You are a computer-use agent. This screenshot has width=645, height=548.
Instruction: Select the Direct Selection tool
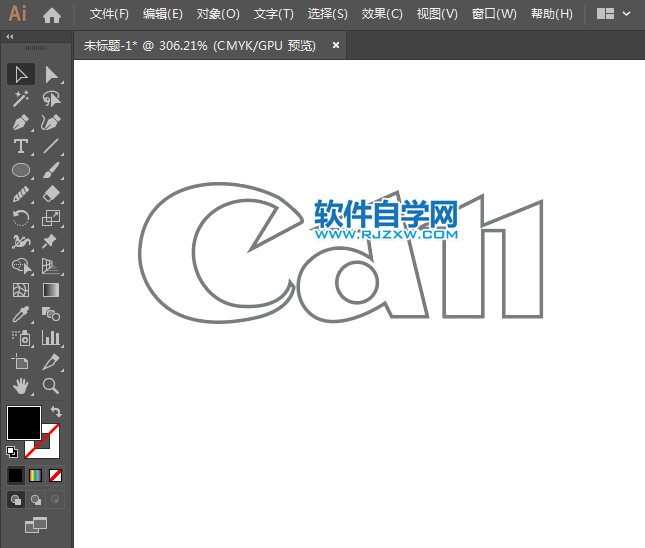(51, 74)
